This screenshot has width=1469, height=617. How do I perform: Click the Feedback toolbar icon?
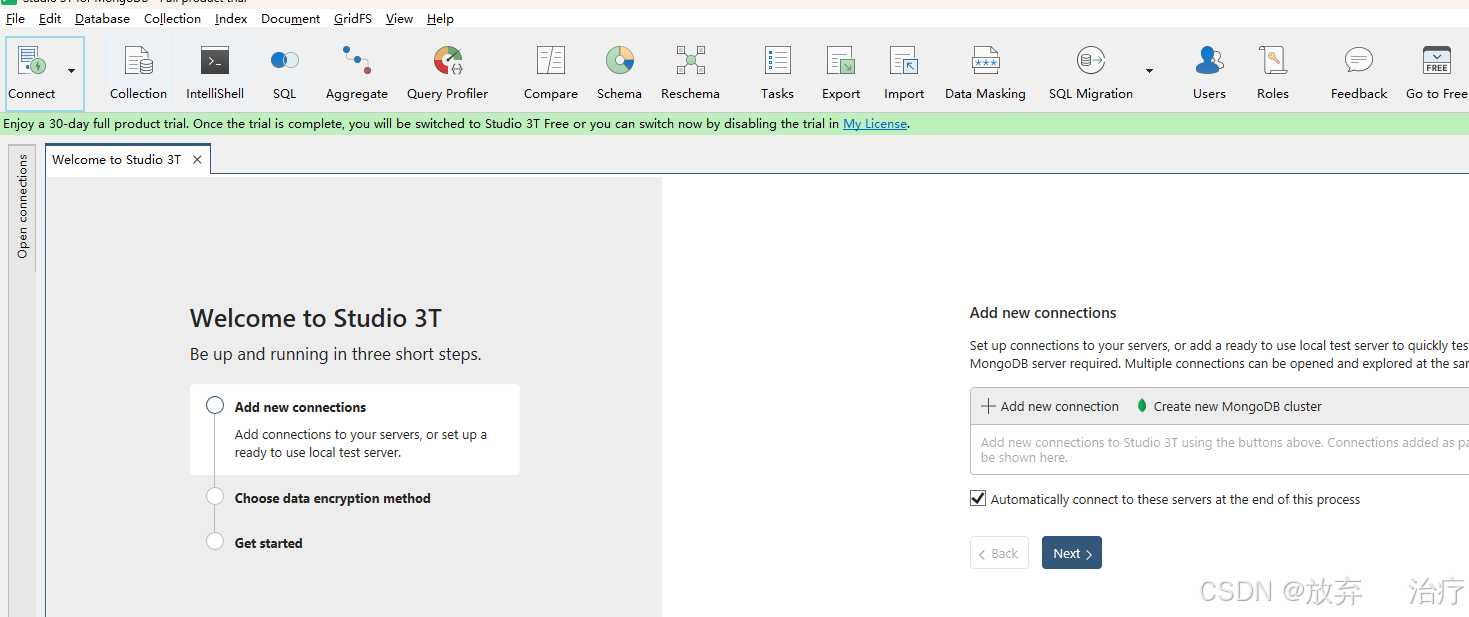click(1359, 72)
